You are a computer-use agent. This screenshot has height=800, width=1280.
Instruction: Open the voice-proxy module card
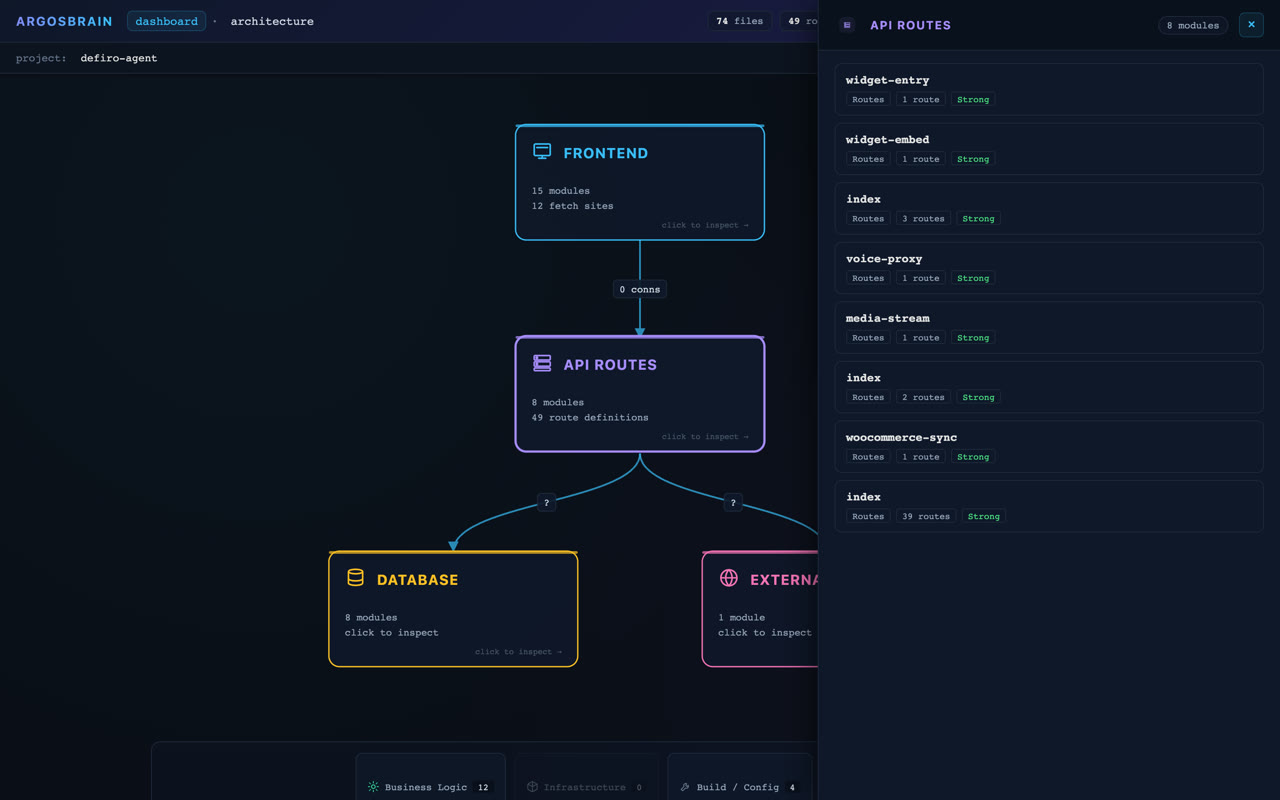[x=1049, y=268]
